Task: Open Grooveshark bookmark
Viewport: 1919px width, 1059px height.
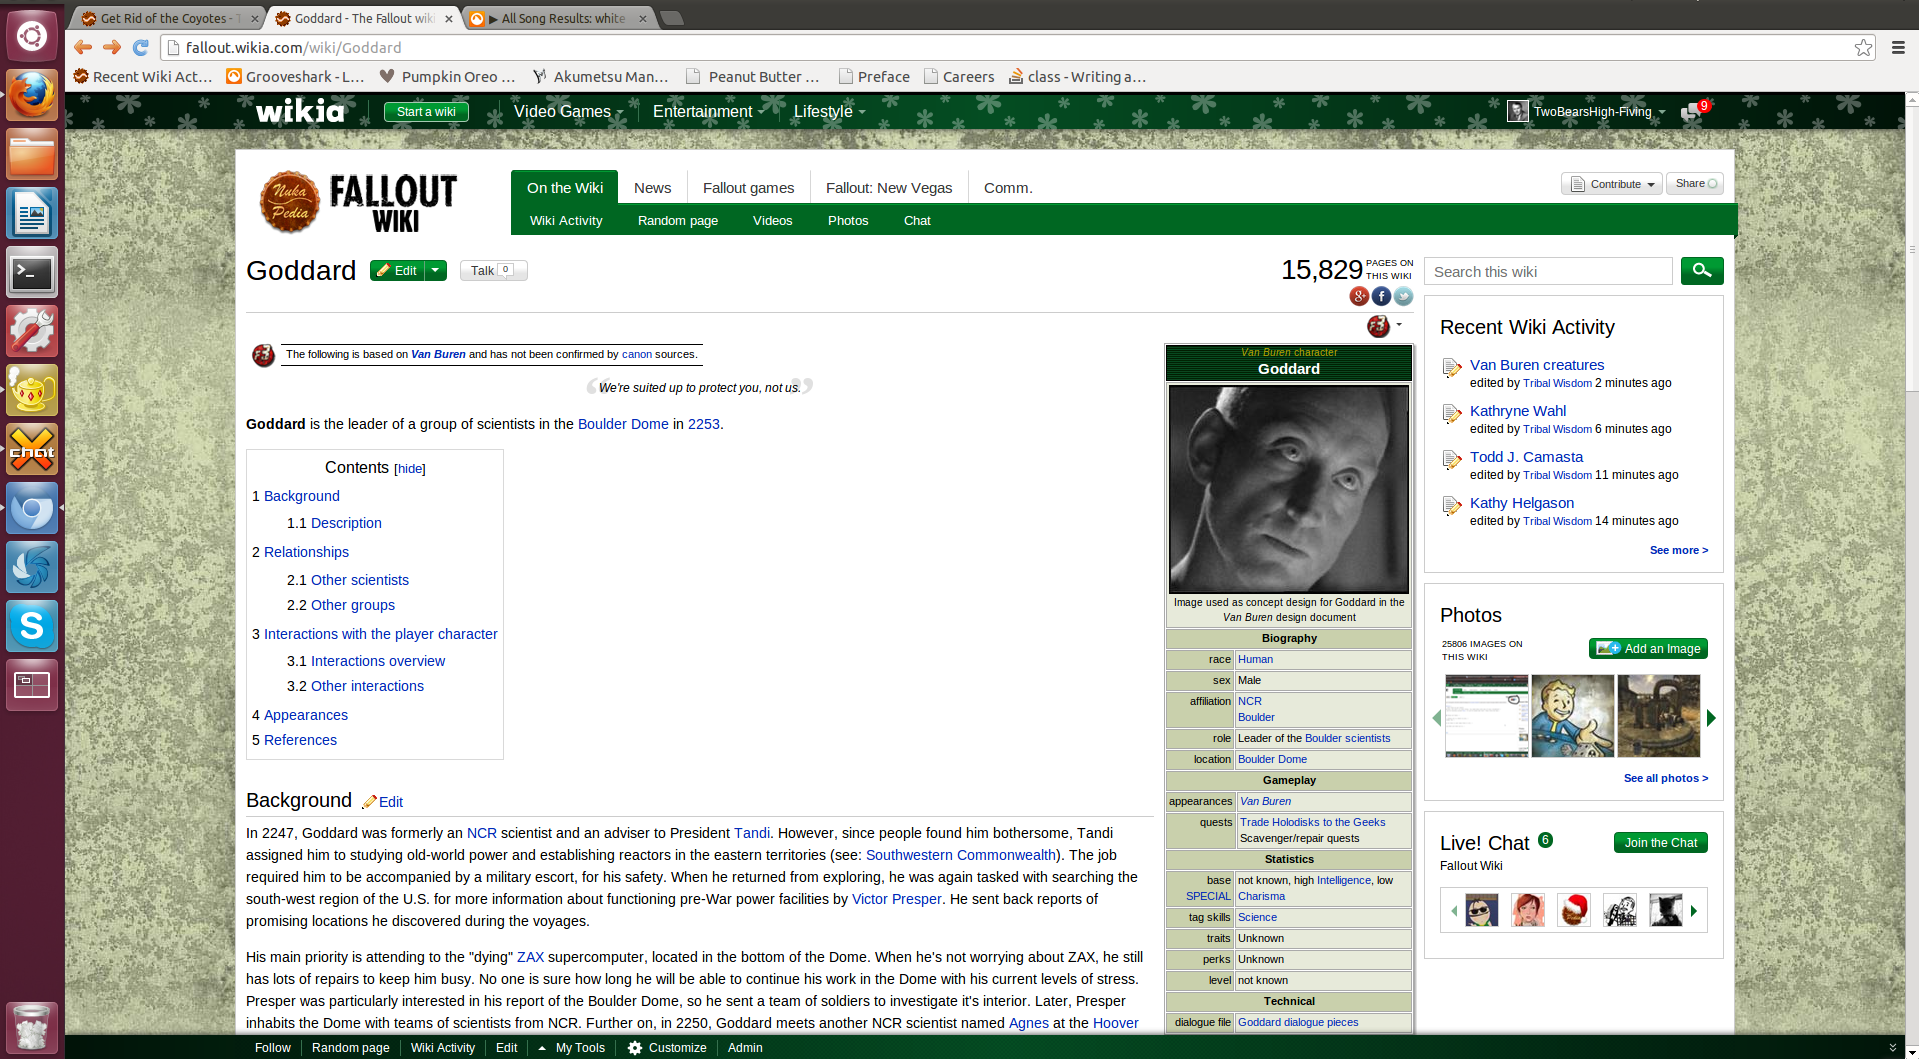Action: pos(295,76)
